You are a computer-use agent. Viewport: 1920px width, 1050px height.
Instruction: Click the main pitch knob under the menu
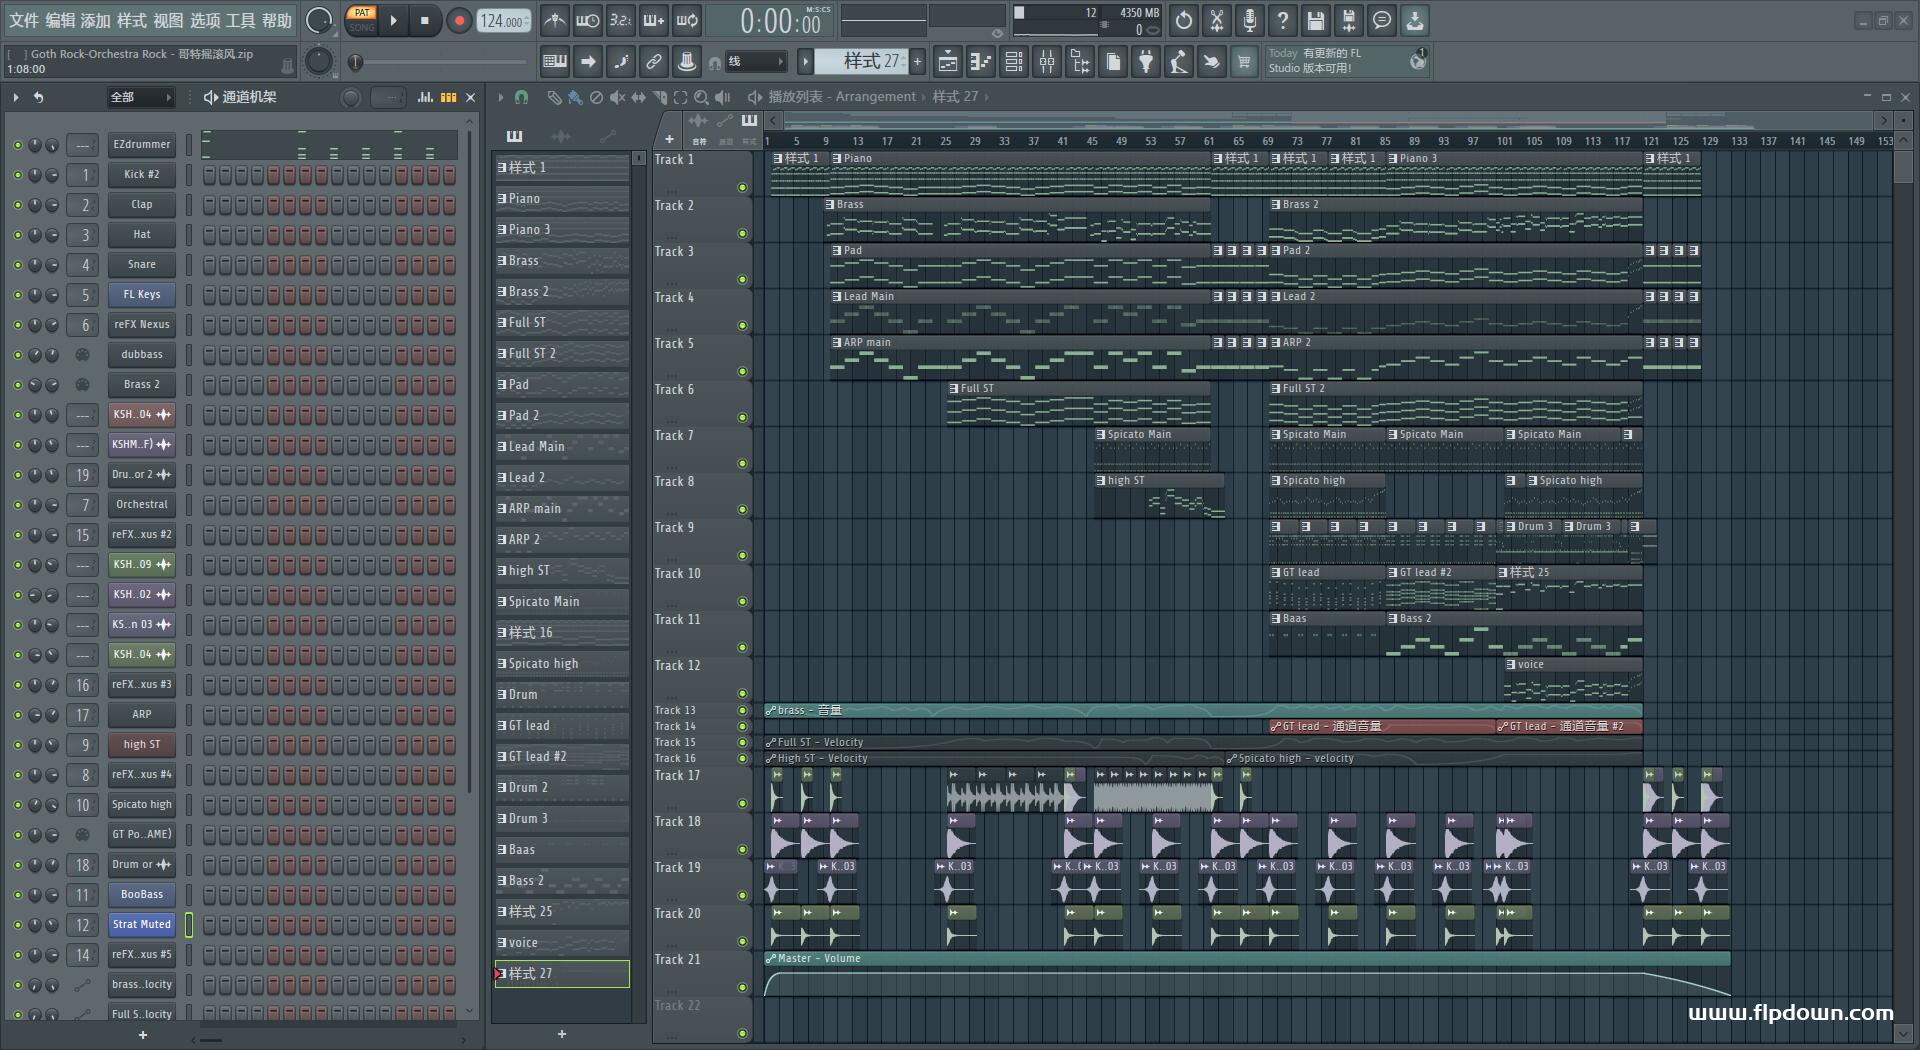[x=319, y=62]
